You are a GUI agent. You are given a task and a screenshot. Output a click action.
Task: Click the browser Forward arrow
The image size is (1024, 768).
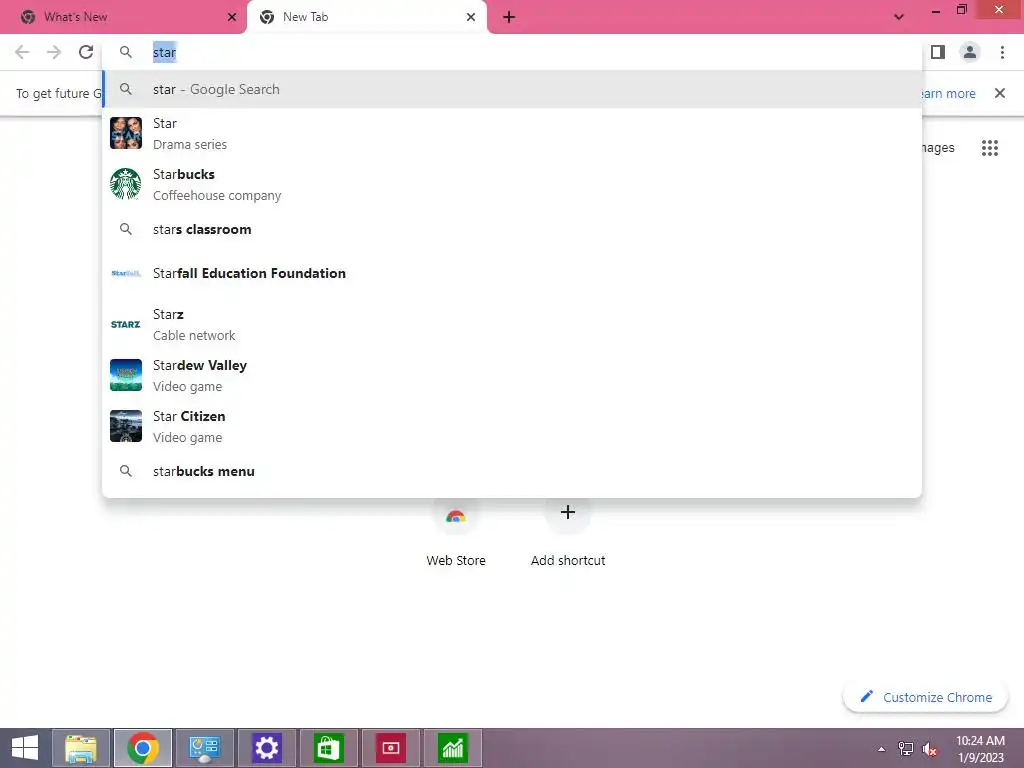pos(54,52)
